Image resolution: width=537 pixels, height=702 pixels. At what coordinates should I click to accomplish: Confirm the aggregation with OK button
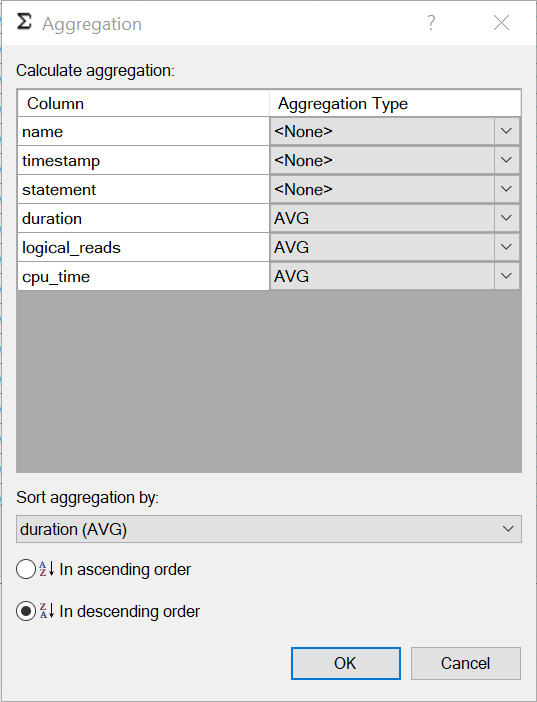(x=346, y=663)
